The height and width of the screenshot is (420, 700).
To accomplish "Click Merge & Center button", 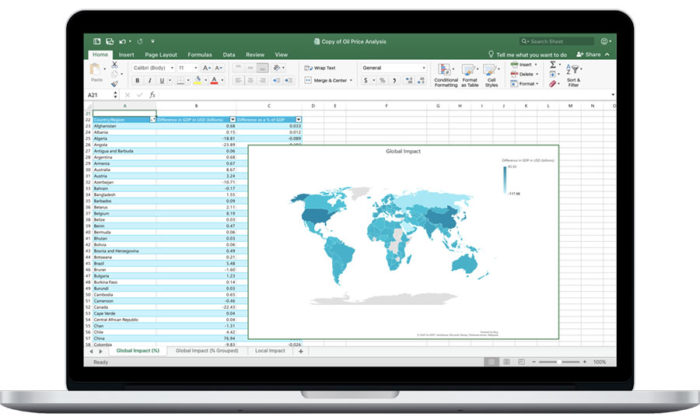I will [329, 80].
